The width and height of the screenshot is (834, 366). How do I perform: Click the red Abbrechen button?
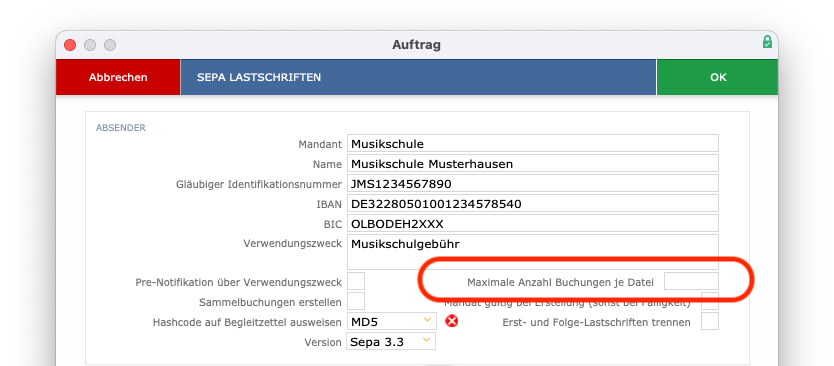tap(118, 77)
